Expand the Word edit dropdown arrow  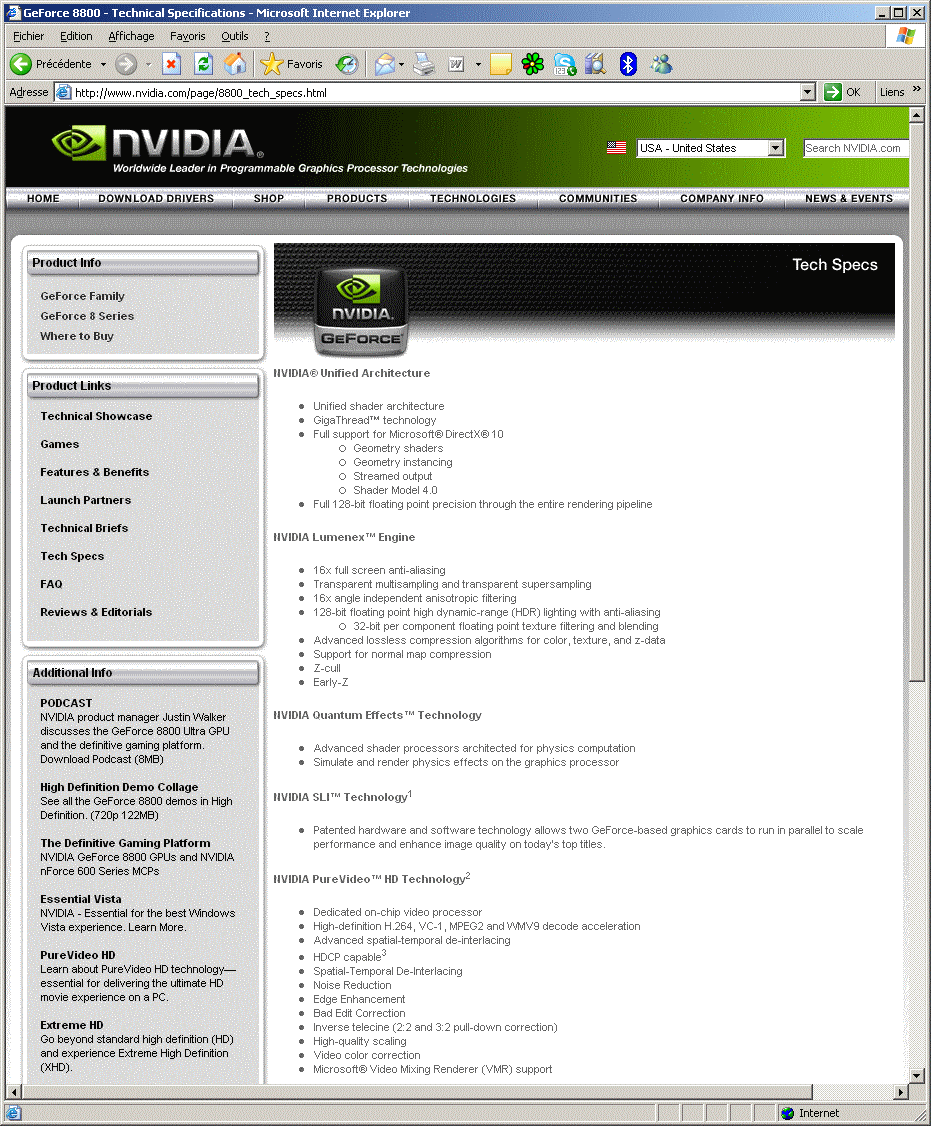point(478,64)
